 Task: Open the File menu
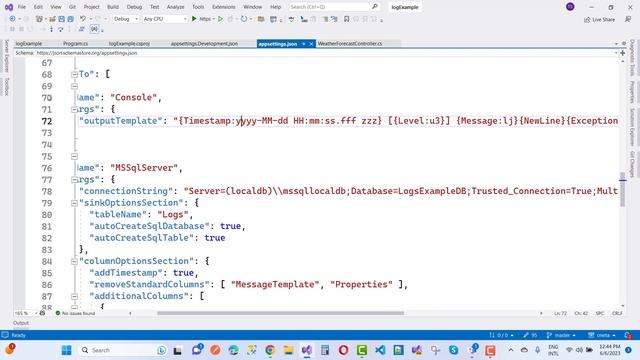[x=22, y=7]
